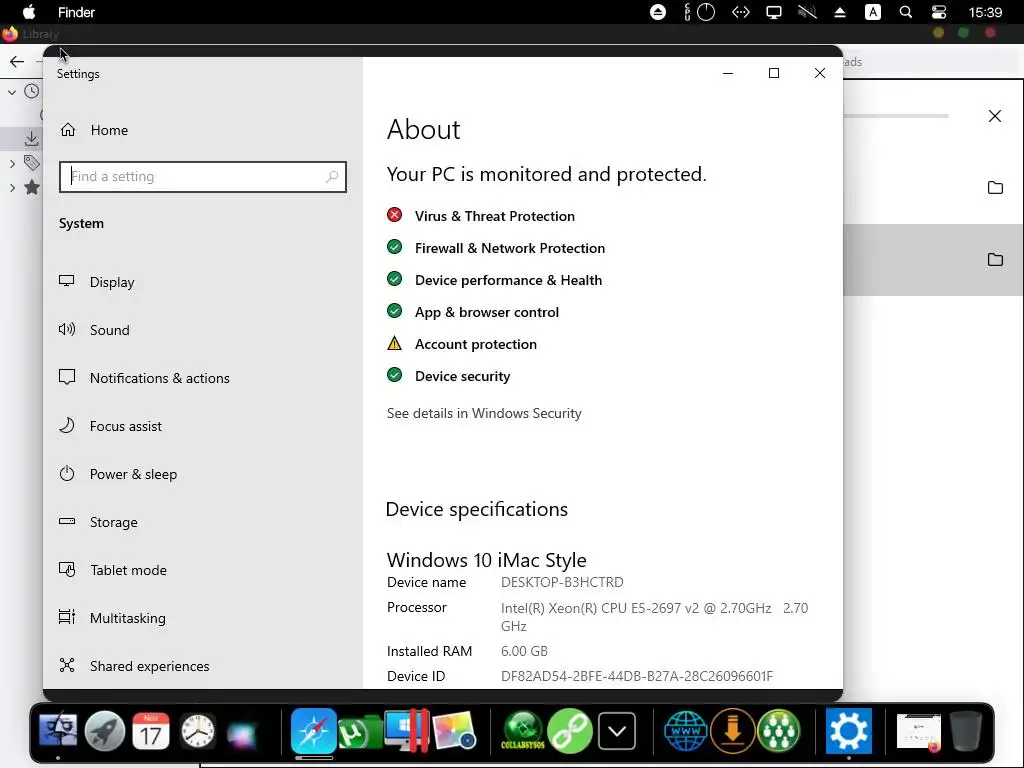Click the Device ID value
1024x768 pixels.
pyautogui.click(x=637, y=676)
